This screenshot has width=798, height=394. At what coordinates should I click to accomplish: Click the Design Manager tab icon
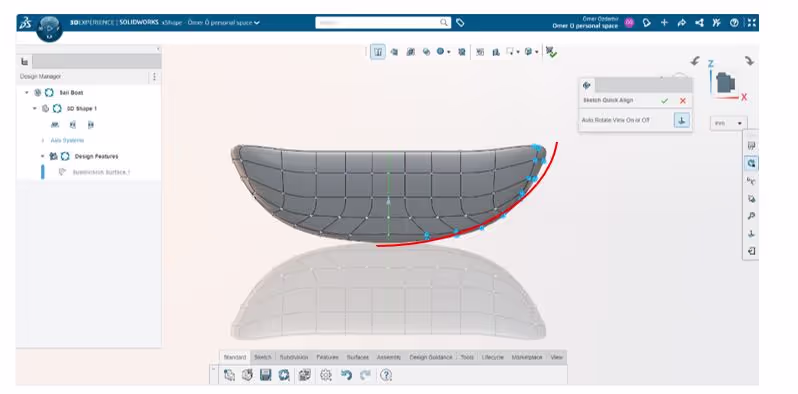pyautogui.click(x=24, y=62)
